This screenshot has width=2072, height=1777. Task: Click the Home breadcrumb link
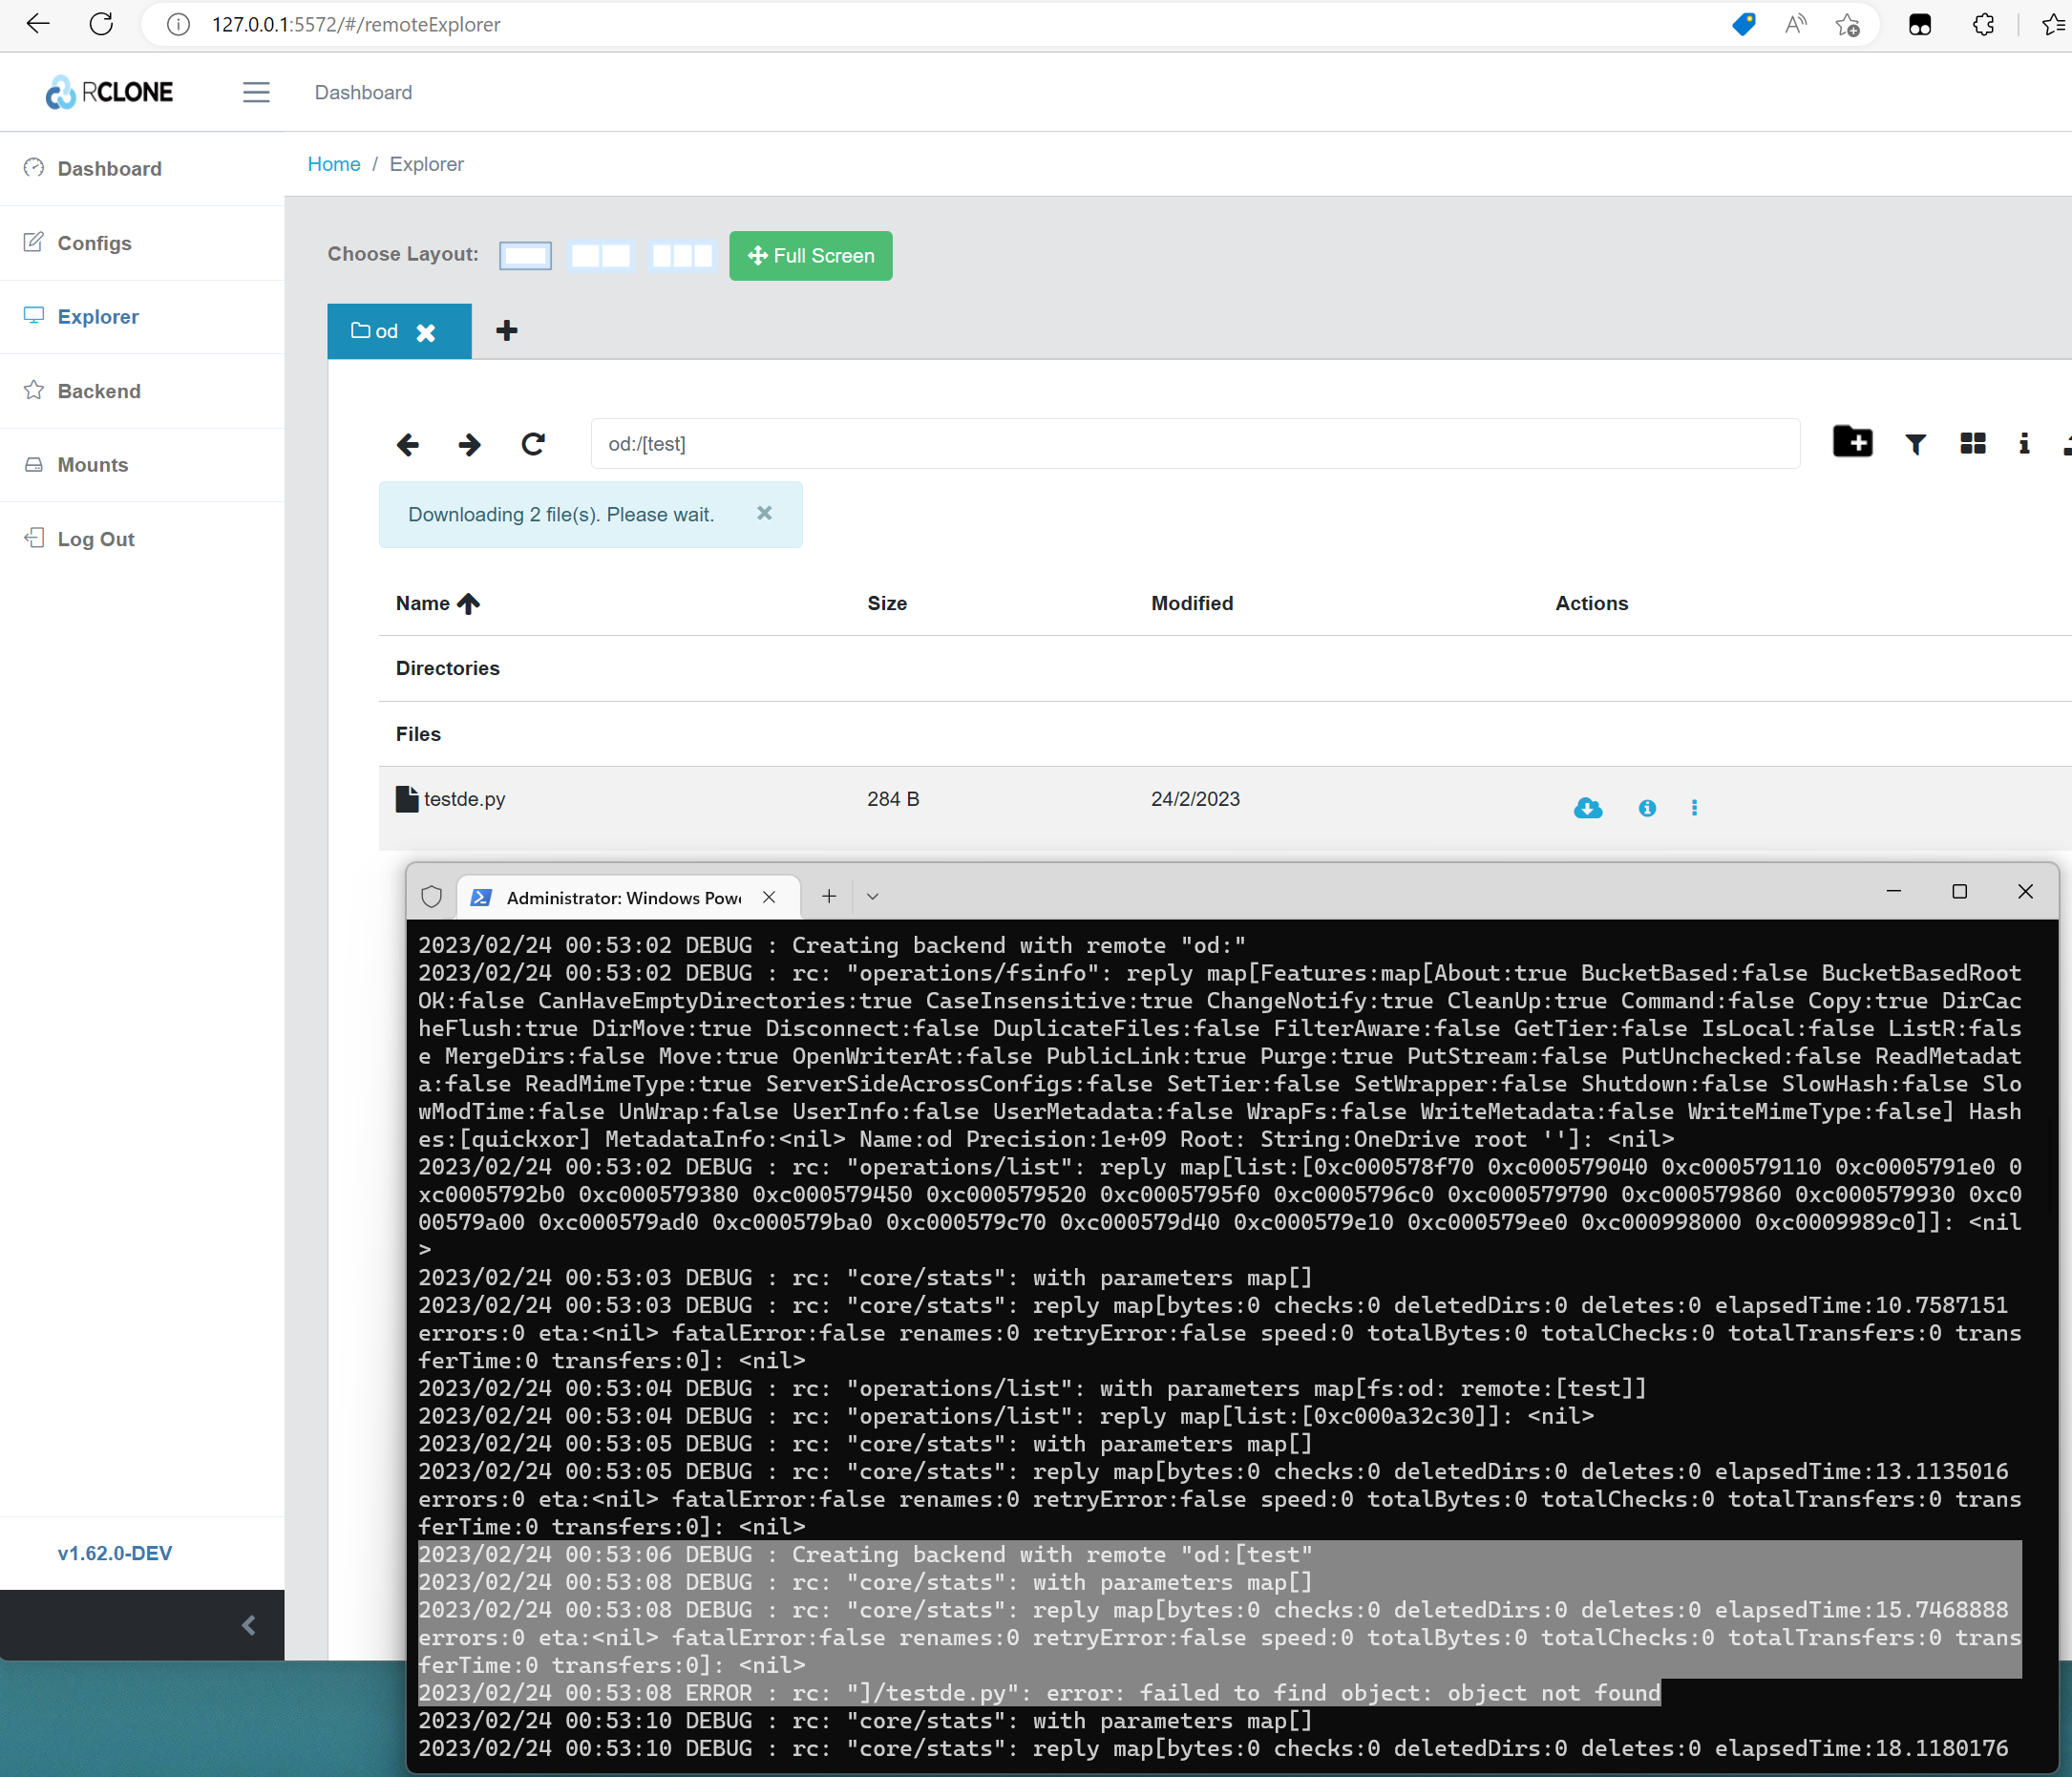[x=333, y=164]
